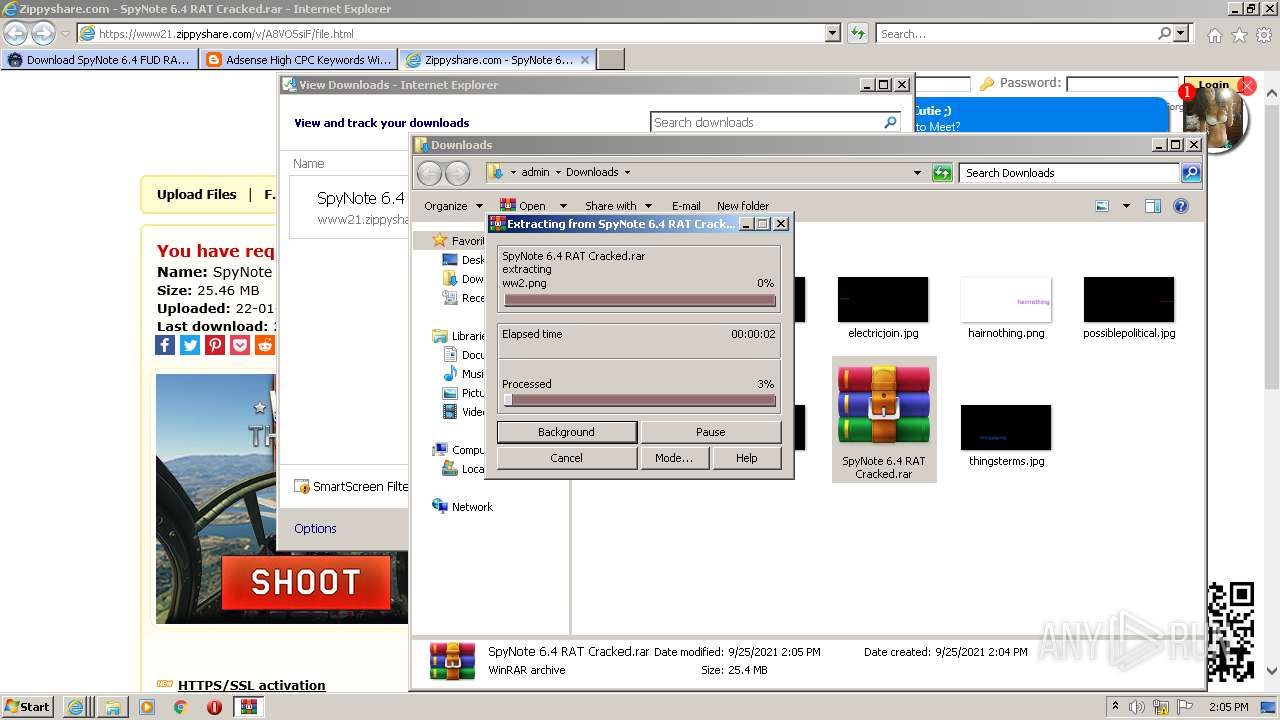This screenshot has width=1280, height=720.
Task: Focus the Search Downloads input field
Action: pos(1070,173)
